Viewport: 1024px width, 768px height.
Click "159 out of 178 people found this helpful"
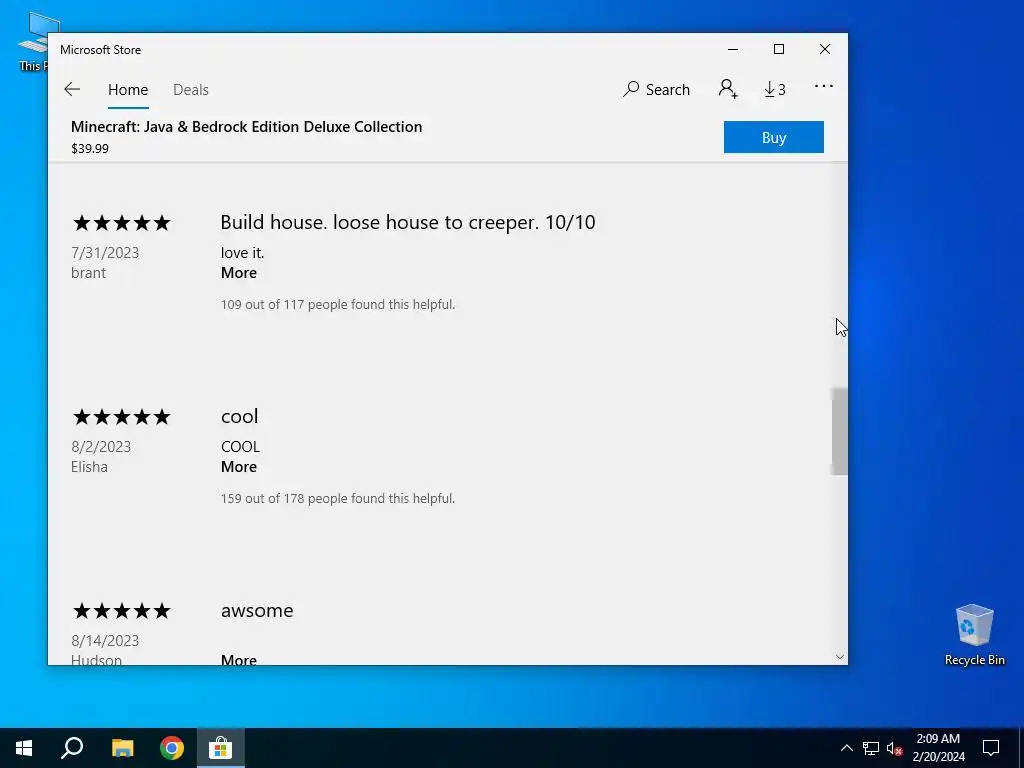[x=338, y=498]
